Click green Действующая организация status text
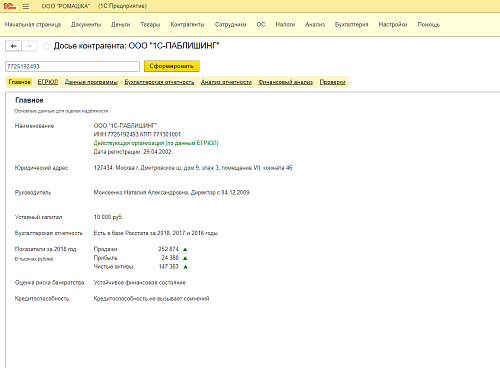500x368 pixels. click(x=156, y=143)
